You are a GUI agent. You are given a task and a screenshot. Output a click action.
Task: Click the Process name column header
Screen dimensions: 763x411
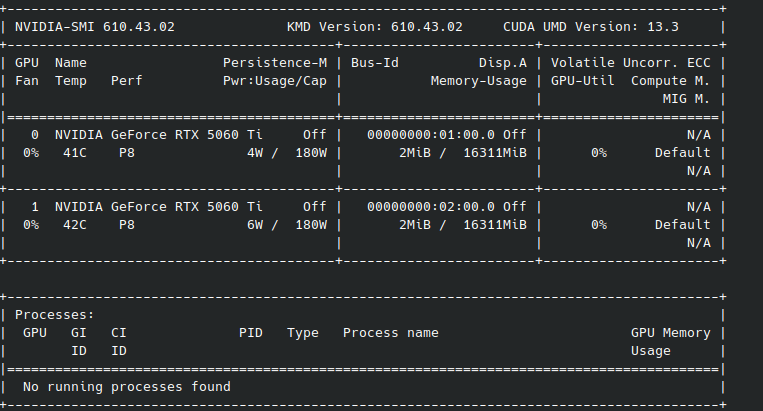[x=391, y=333]
